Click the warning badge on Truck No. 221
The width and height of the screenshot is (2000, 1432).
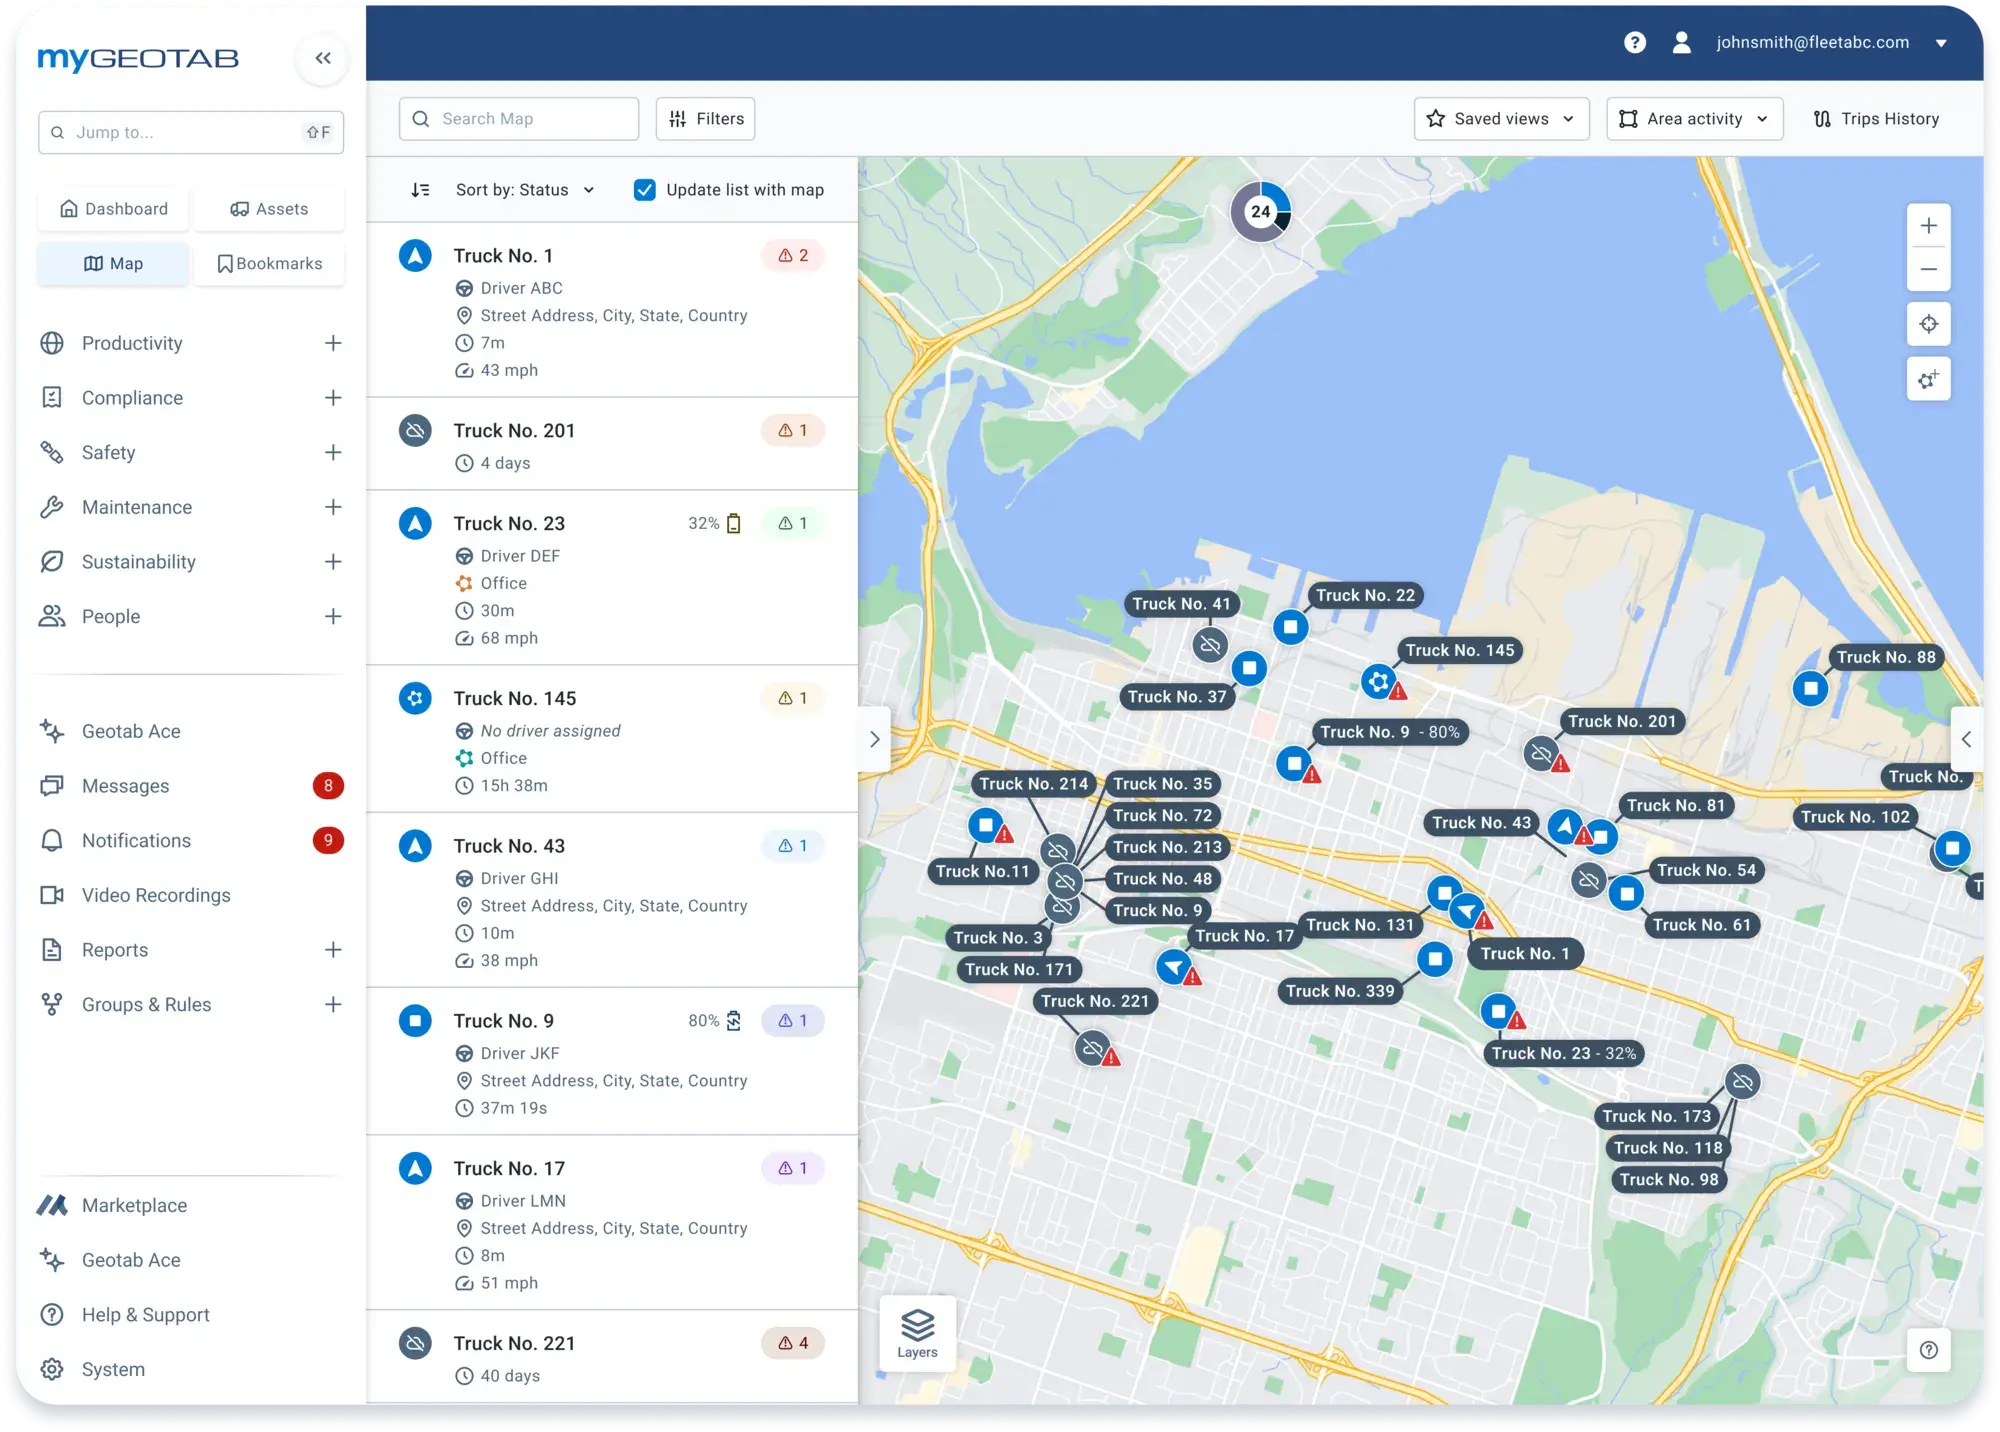point(793,1343)
